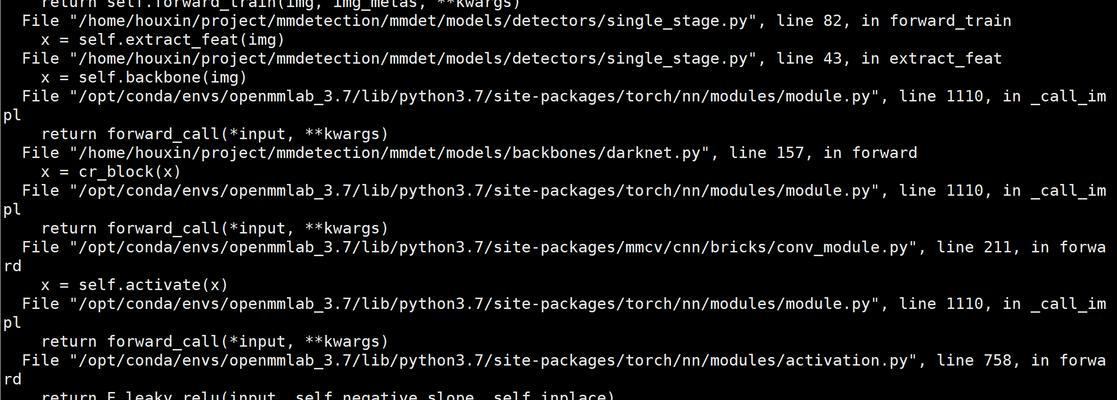Click first 'return forward_call(*input, **kwargs)' line
The image size is (1117, 400).
click(214, 134)
